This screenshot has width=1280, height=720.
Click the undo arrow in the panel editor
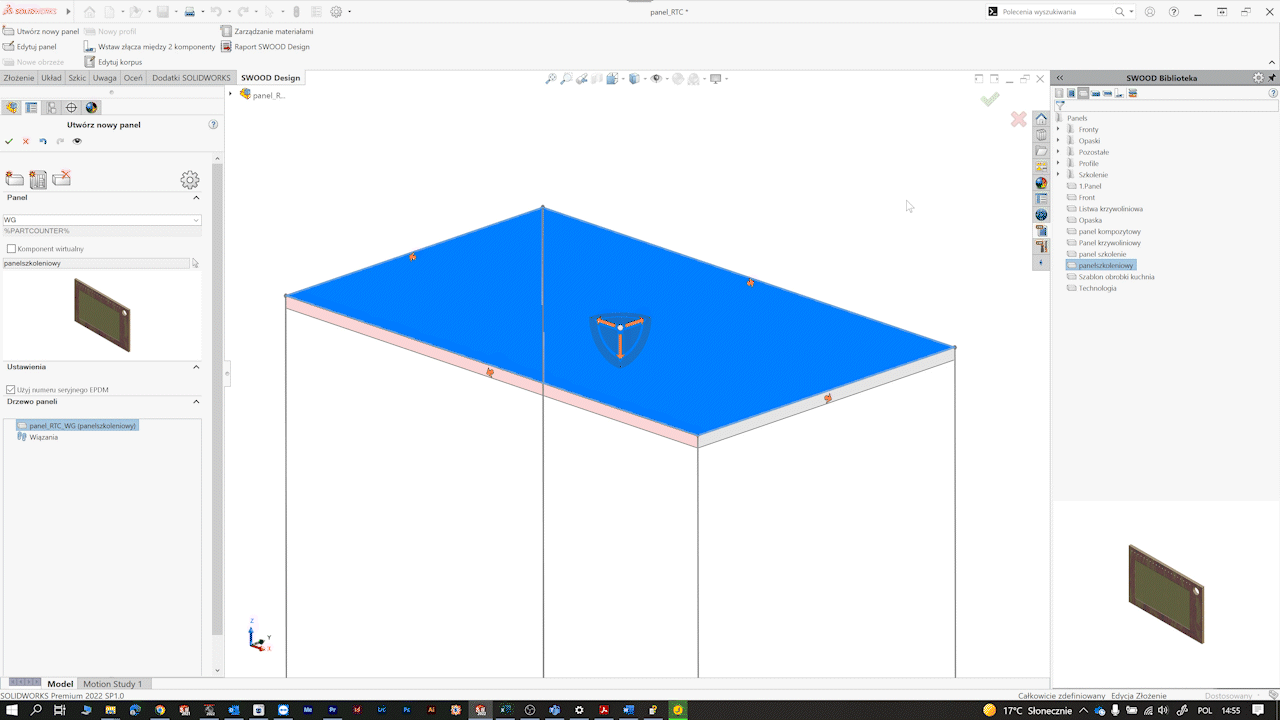click(x=42, y=141)
